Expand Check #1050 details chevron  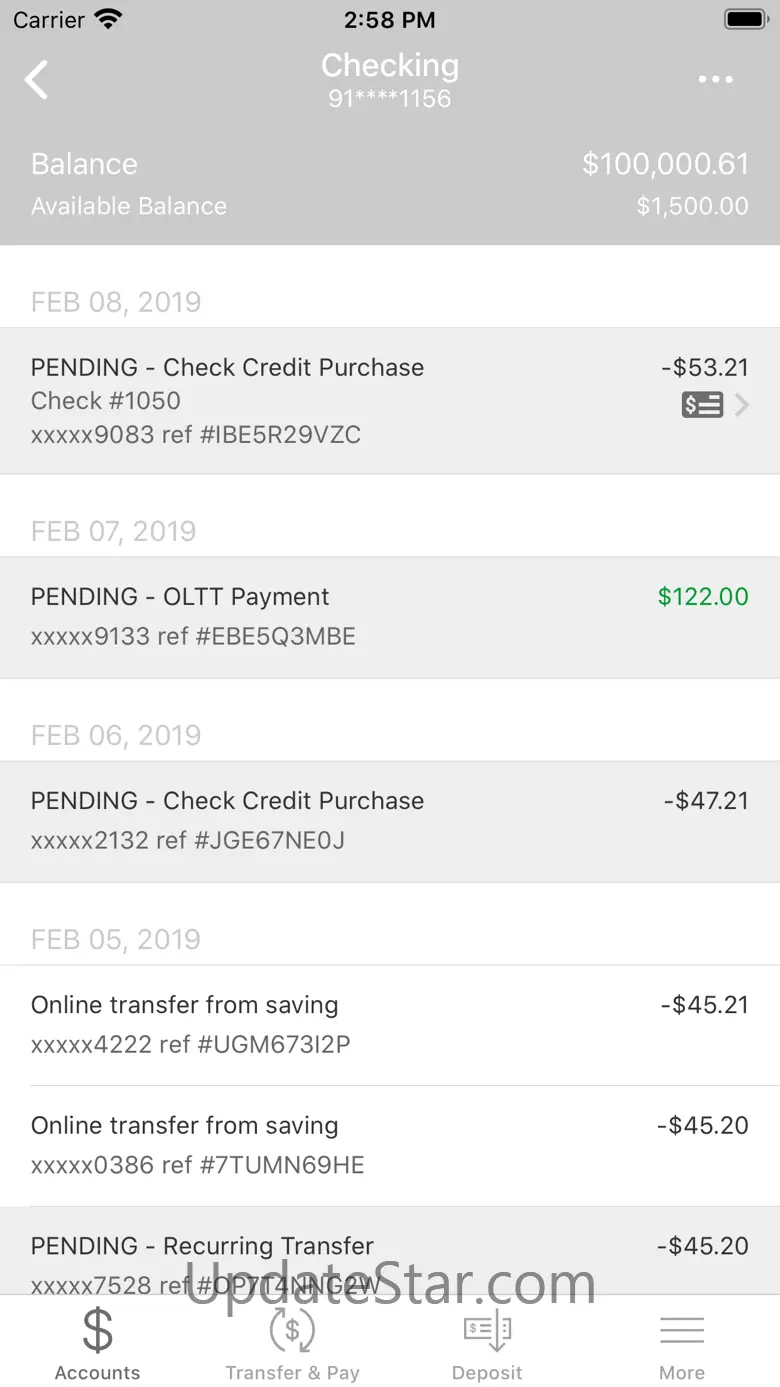click(741, 405)
